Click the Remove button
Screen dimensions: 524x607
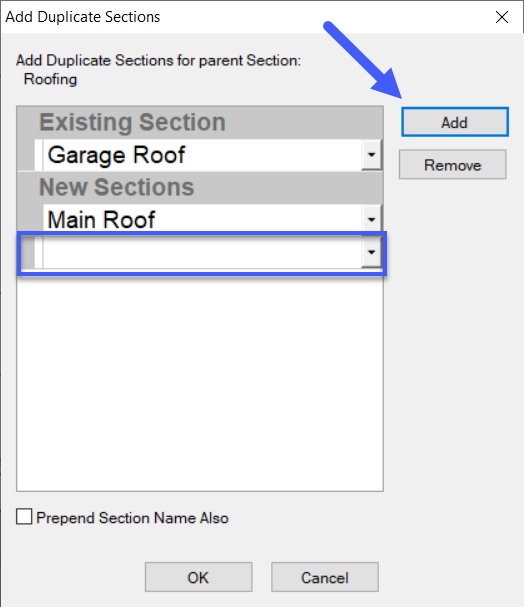pos(452,165)
